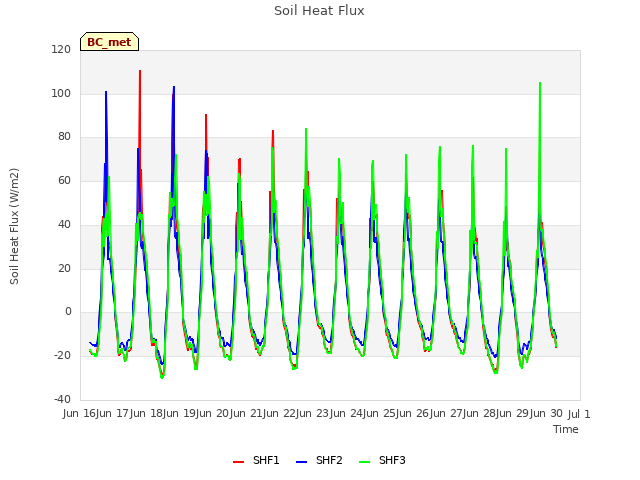The width and height of the screenshot is (640, 480).
Task: Click the -20 y-axis tick label
Action: (62, 356)
